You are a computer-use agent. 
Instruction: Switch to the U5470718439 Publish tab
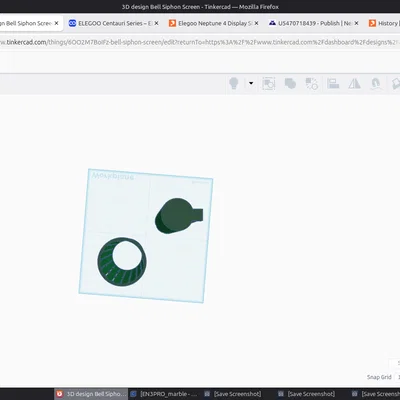[315, 23]
